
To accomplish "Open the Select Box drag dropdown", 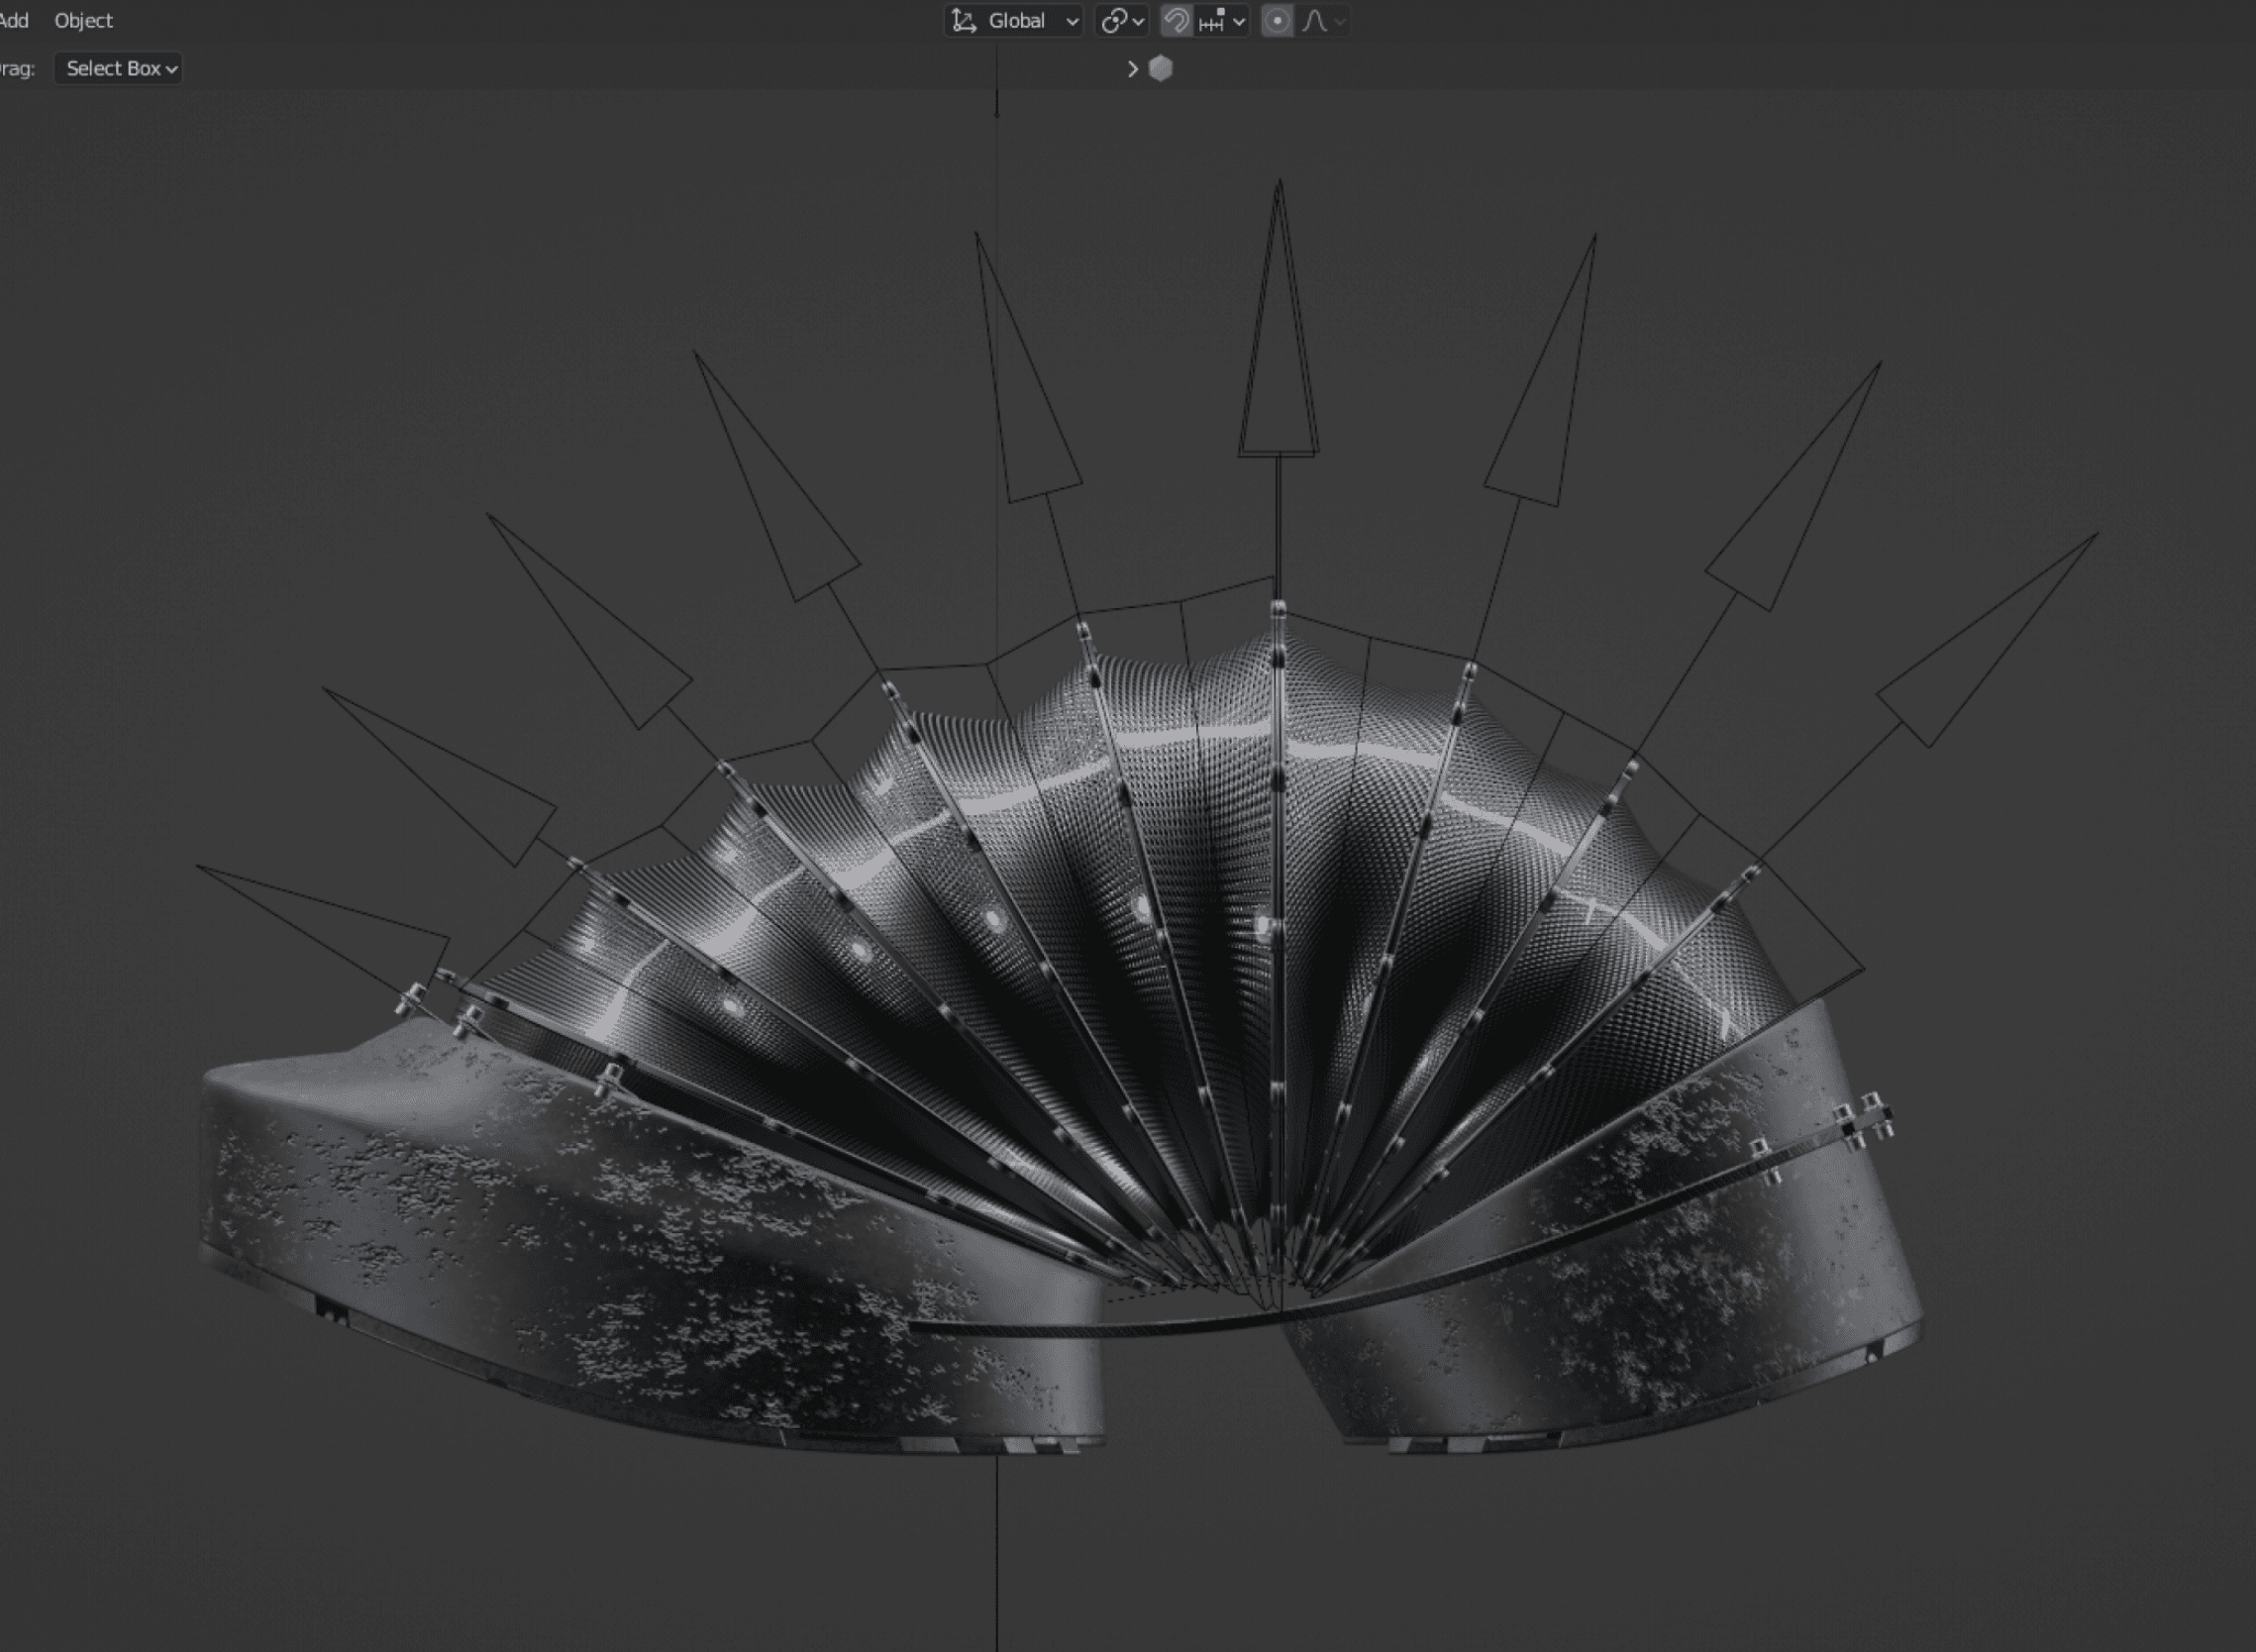I will 119,69.
